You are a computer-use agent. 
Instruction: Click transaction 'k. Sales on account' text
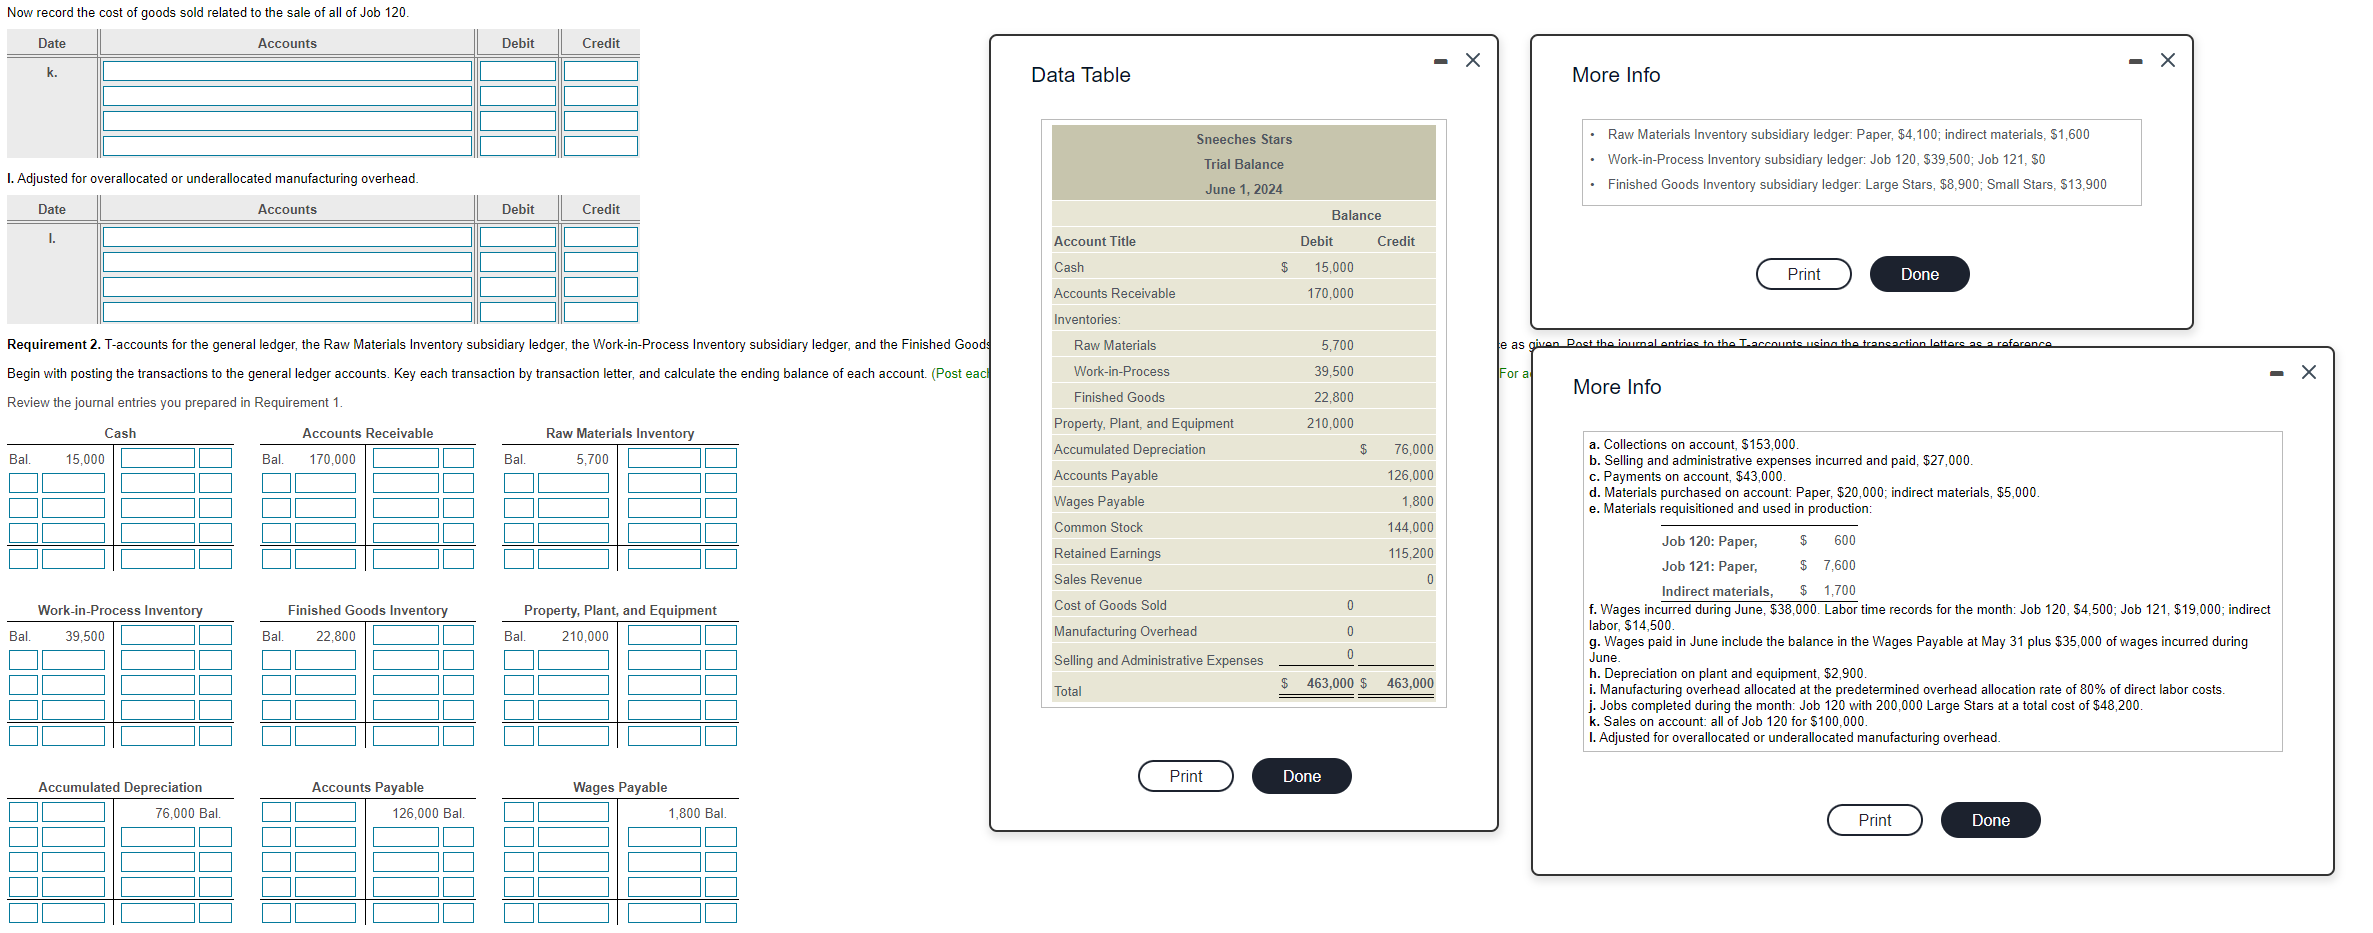pos(1728,721)
